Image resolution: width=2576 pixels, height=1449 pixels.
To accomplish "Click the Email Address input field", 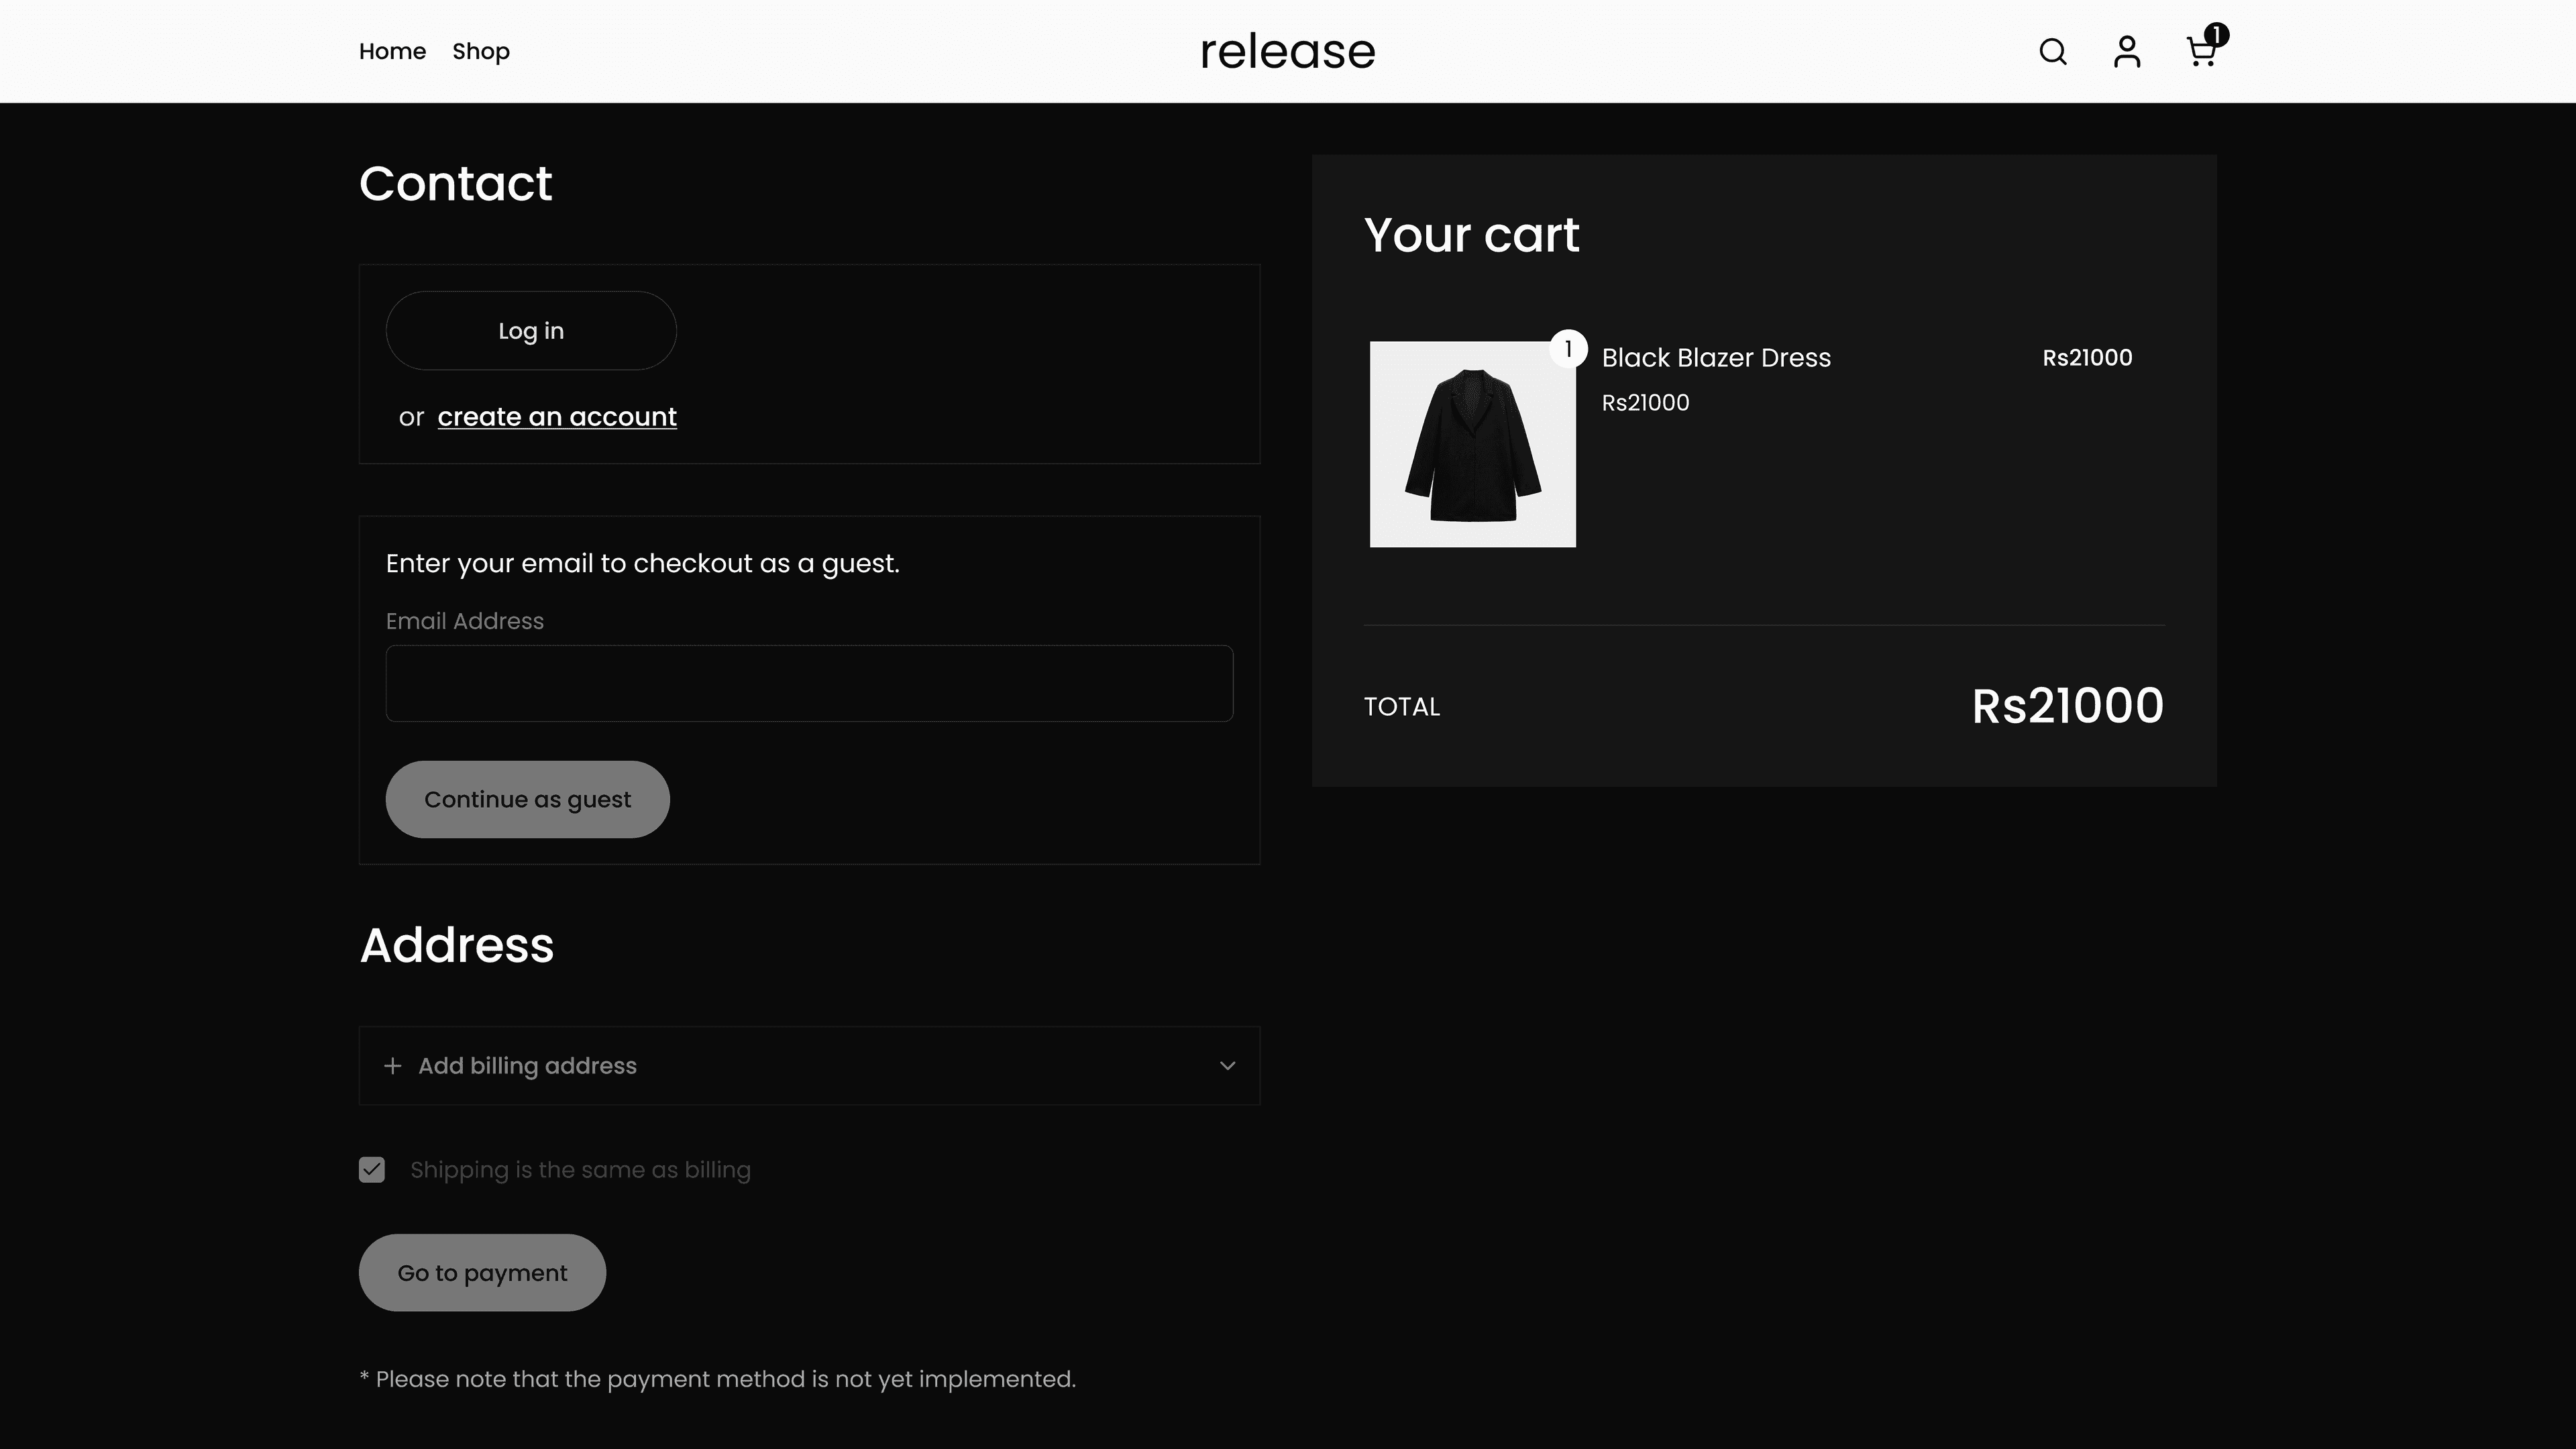I will pyautogui.click(x=808, y=683).
